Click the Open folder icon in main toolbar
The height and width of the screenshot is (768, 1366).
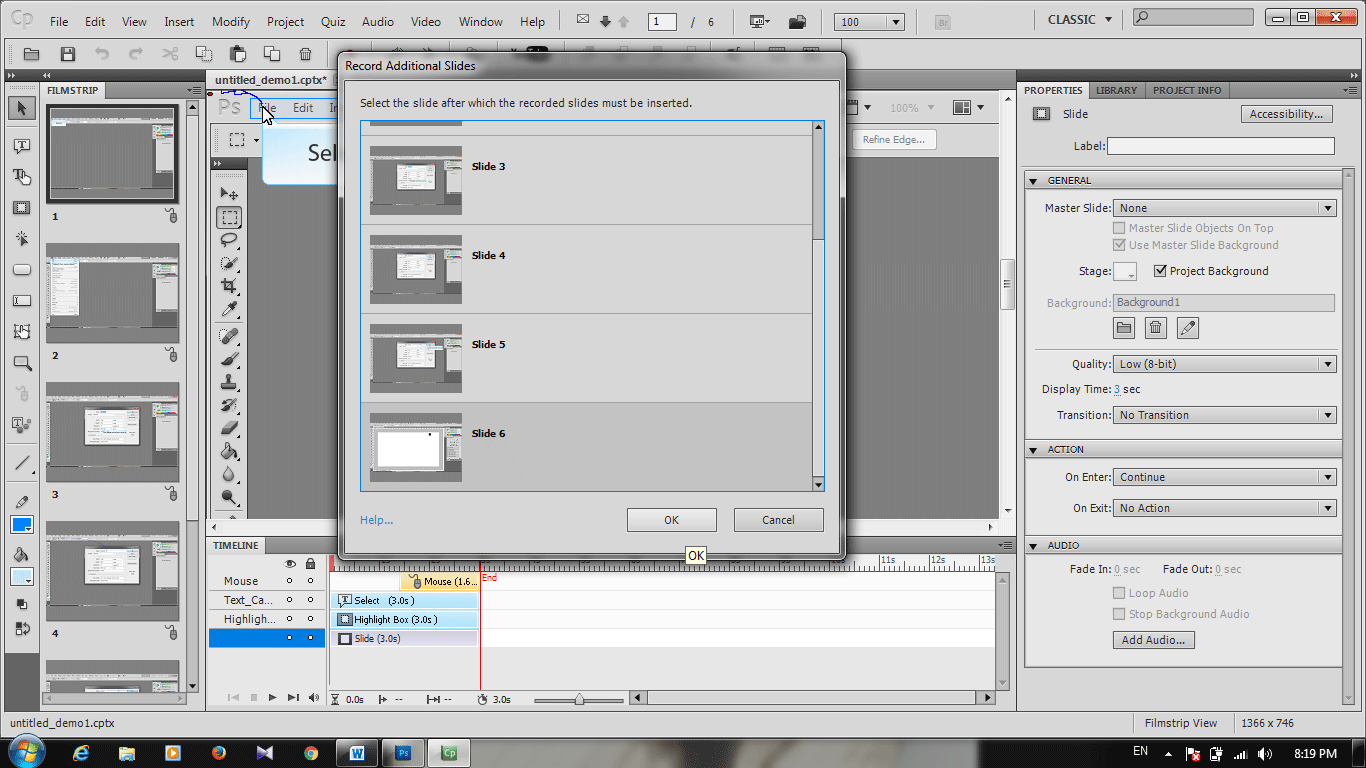click(32, 54)
